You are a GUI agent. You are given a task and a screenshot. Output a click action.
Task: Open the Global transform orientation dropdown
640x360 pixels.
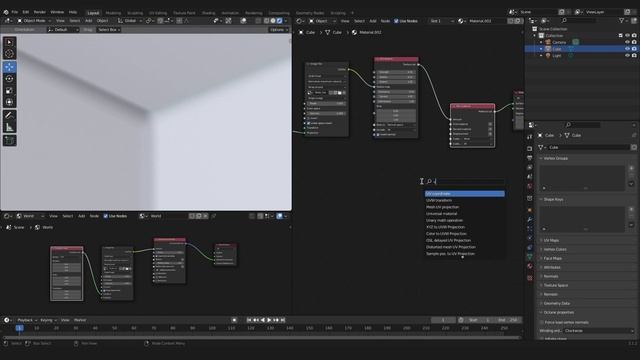tap(130, 21)
